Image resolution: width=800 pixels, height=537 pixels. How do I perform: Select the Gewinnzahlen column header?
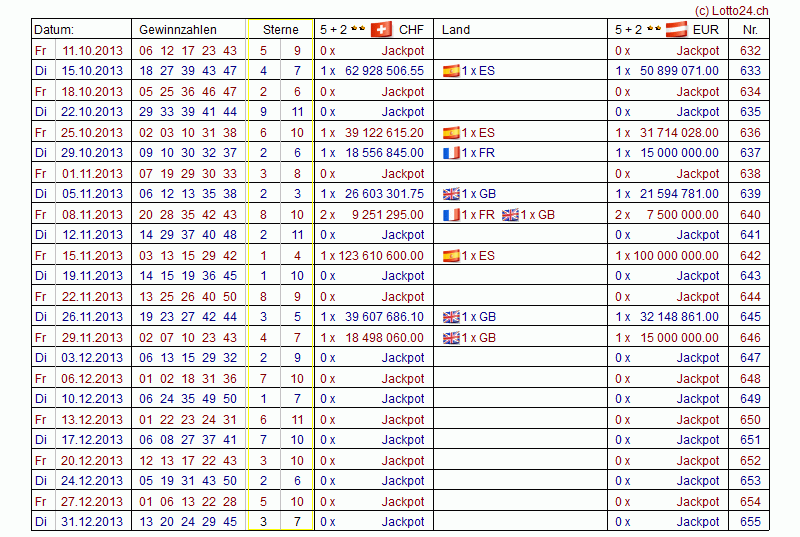click(177, 30)
